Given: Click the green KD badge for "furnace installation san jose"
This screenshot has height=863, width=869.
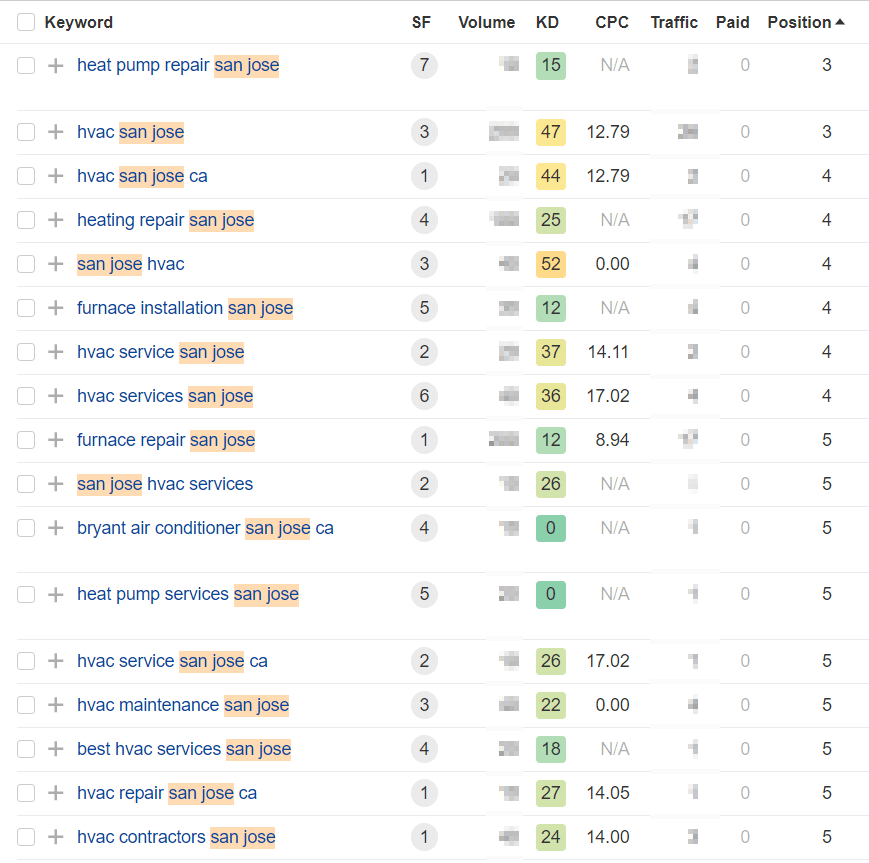Looking at the screenshot, I should pyautogui.click(x=550, y=308).
